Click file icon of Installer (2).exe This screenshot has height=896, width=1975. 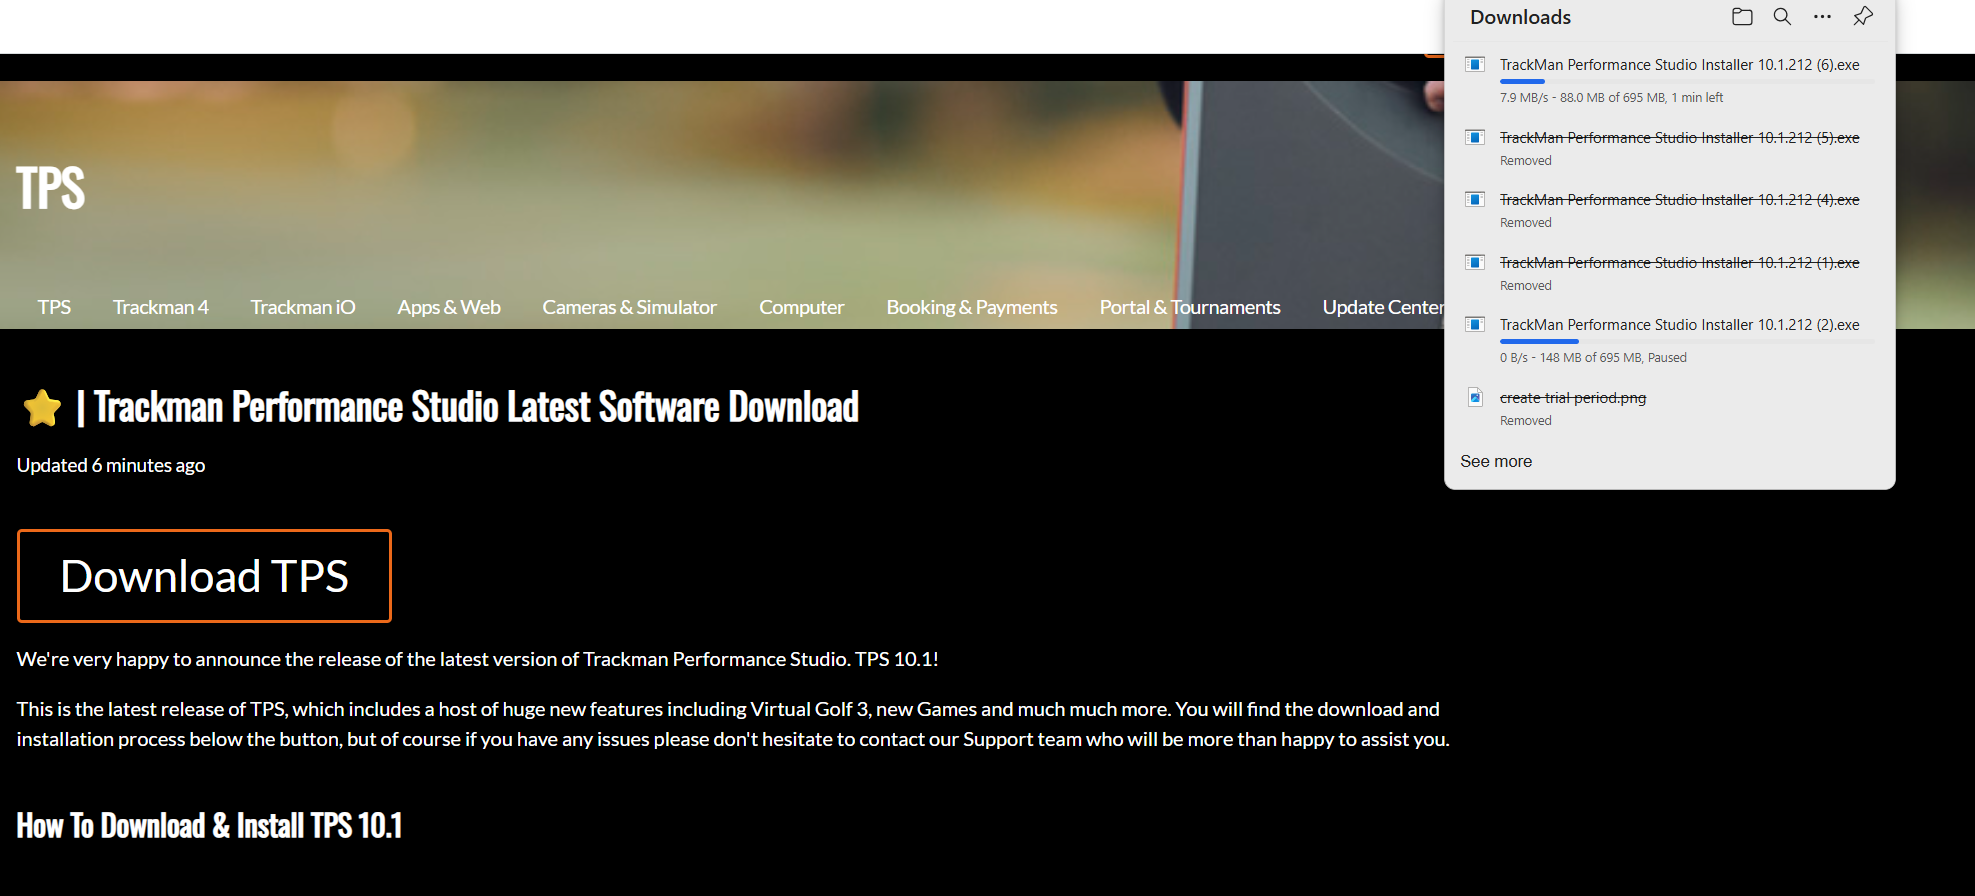(x=1475, y=325)
